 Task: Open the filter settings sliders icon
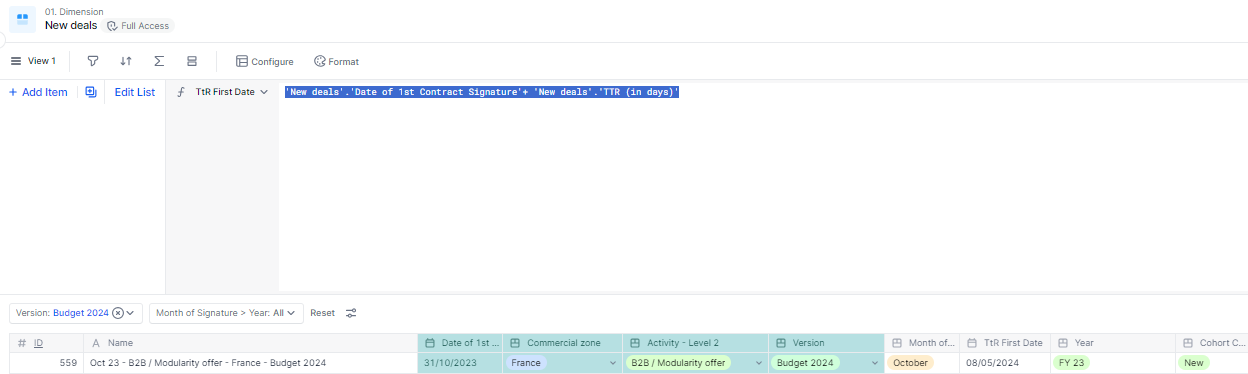(351, 313)
